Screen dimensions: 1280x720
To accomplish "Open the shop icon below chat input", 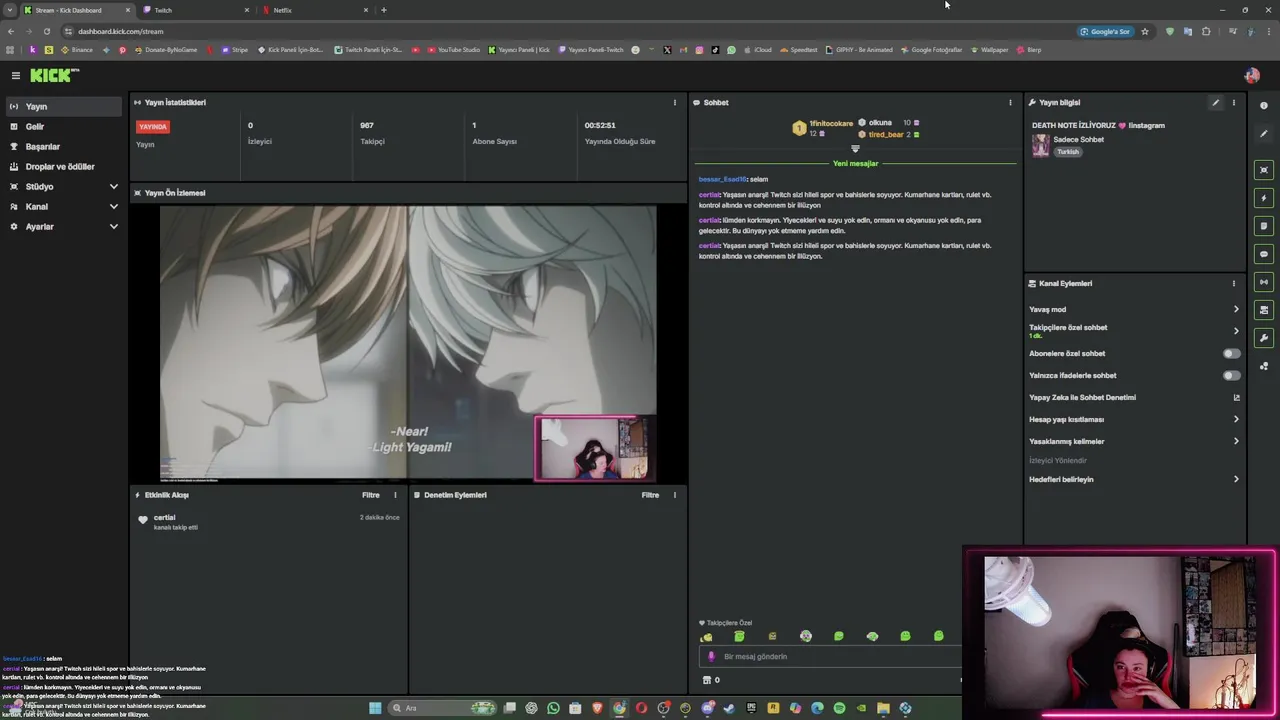I will click(707, 680).
